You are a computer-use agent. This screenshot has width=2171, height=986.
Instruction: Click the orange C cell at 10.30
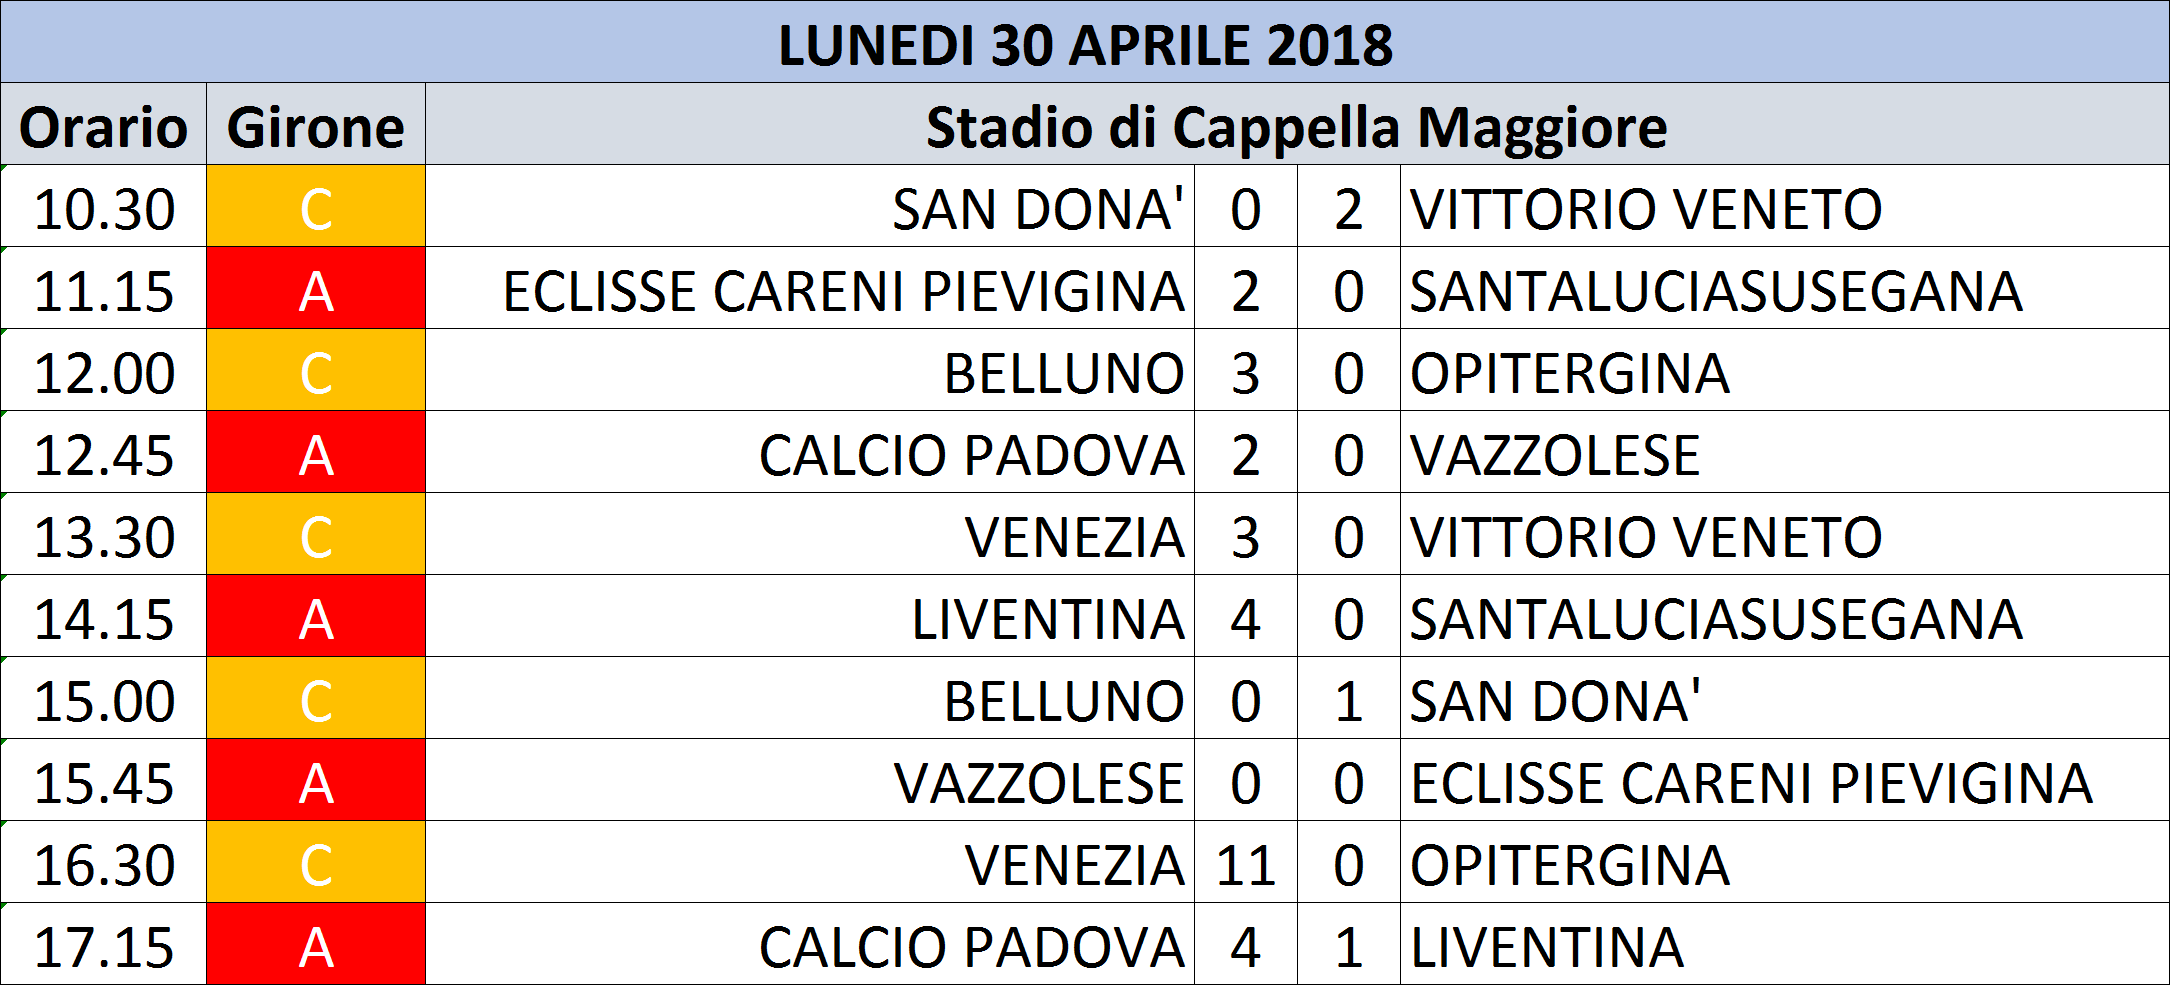(316, 206)
